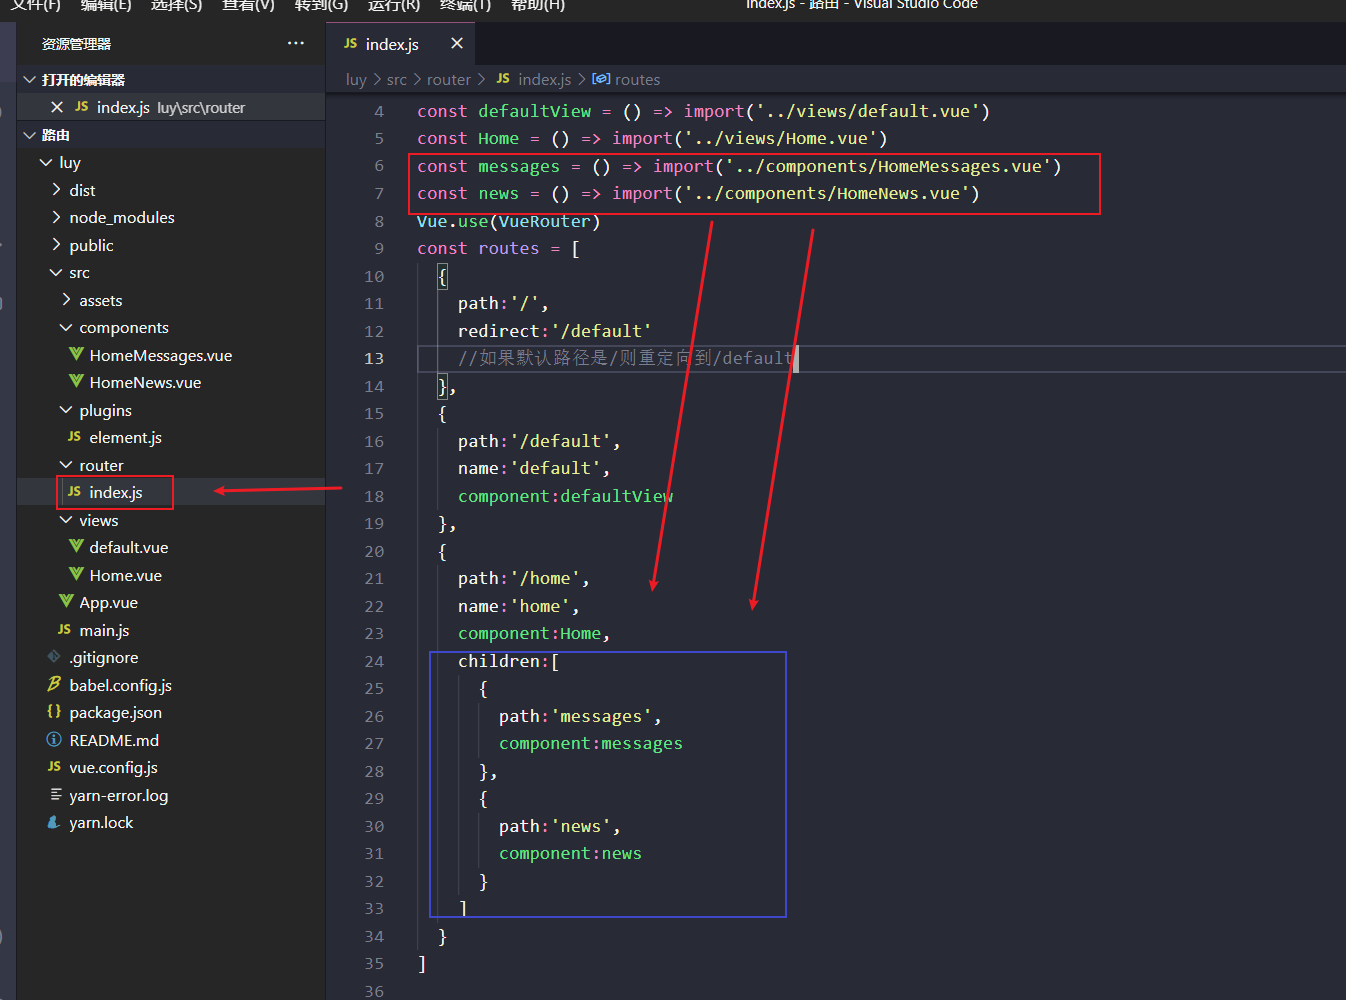Click the router breadcrumb segment

pos(449,79)
